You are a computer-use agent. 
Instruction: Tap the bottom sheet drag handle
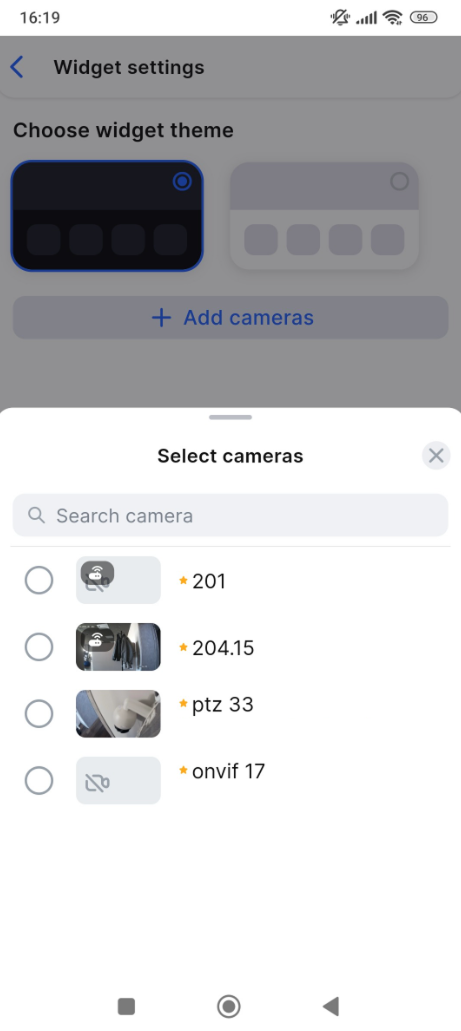[231, 417]
